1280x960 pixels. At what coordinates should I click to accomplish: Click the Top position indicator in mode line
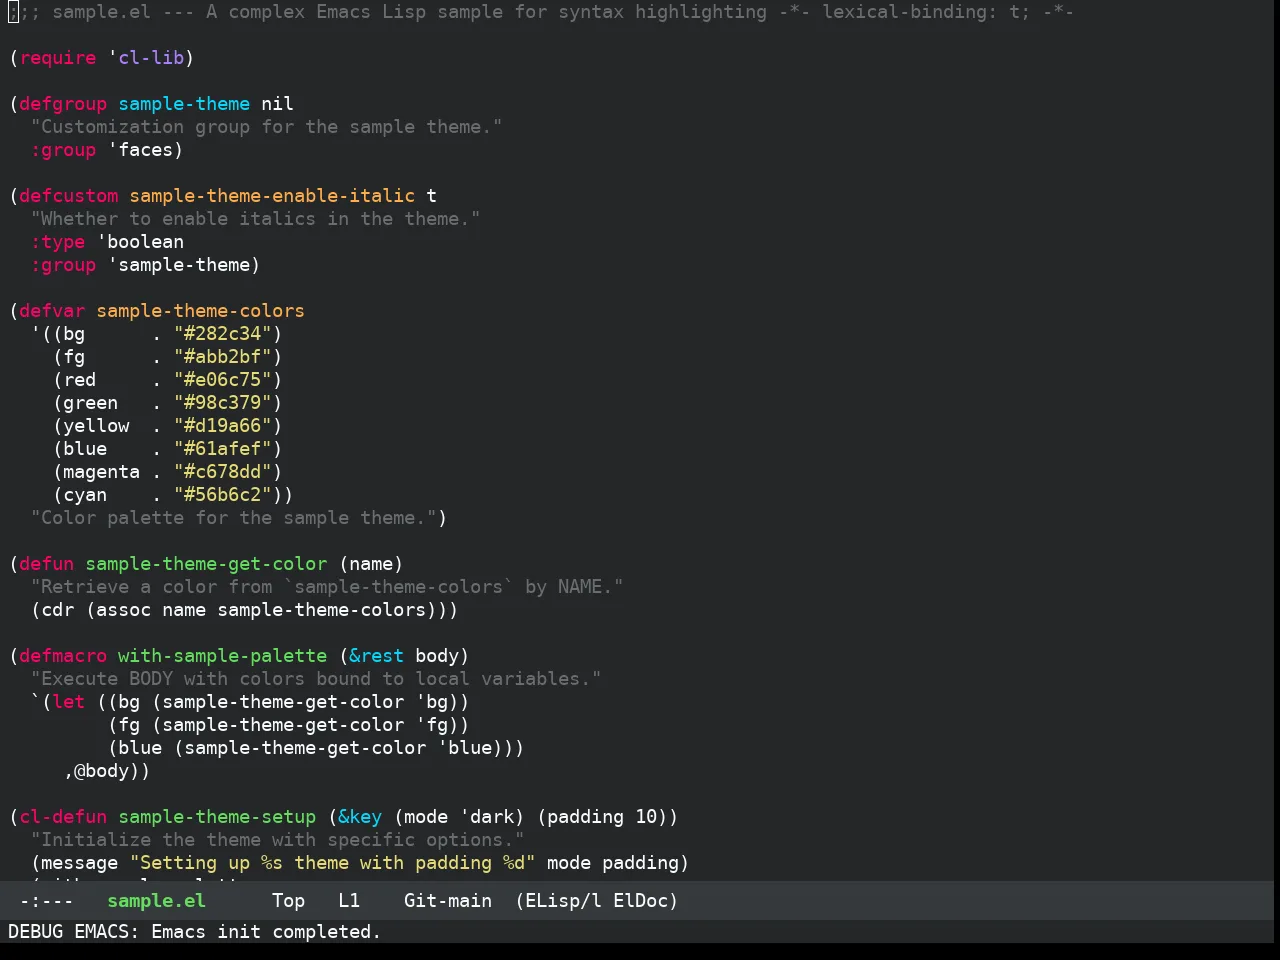[x=288, y=901]
